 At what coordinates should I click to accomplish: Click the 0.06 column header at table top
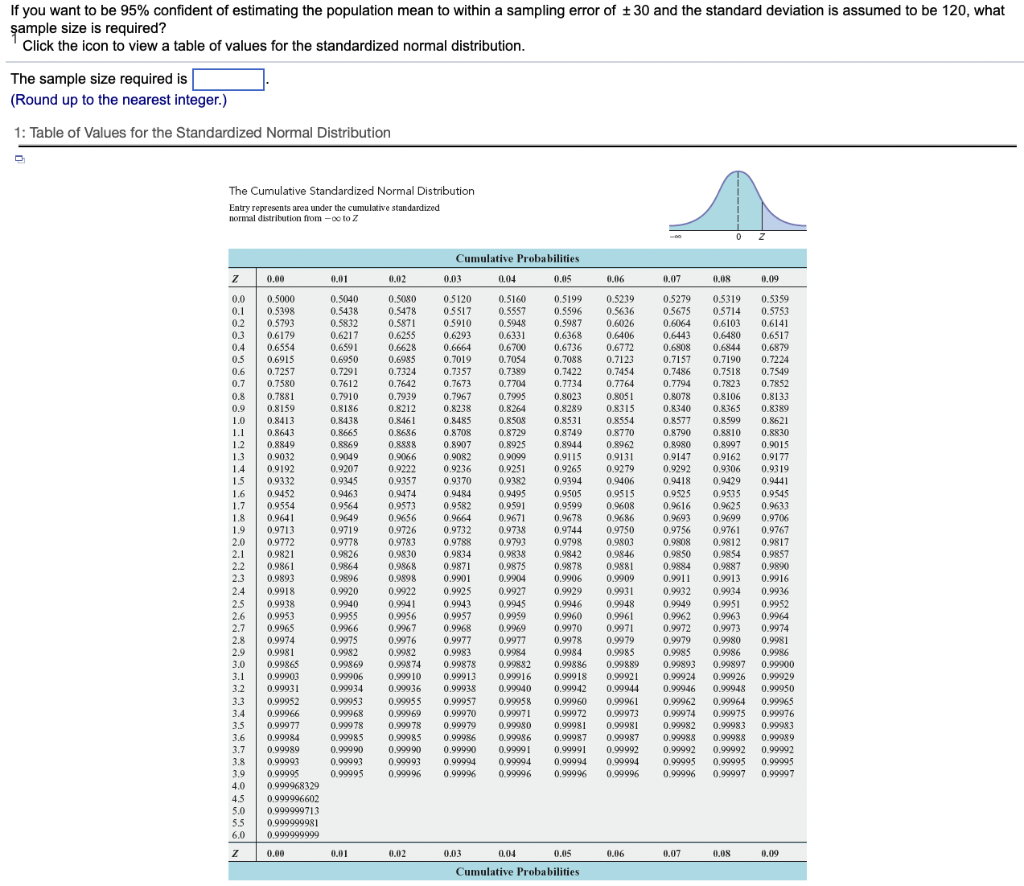point(615,279)
